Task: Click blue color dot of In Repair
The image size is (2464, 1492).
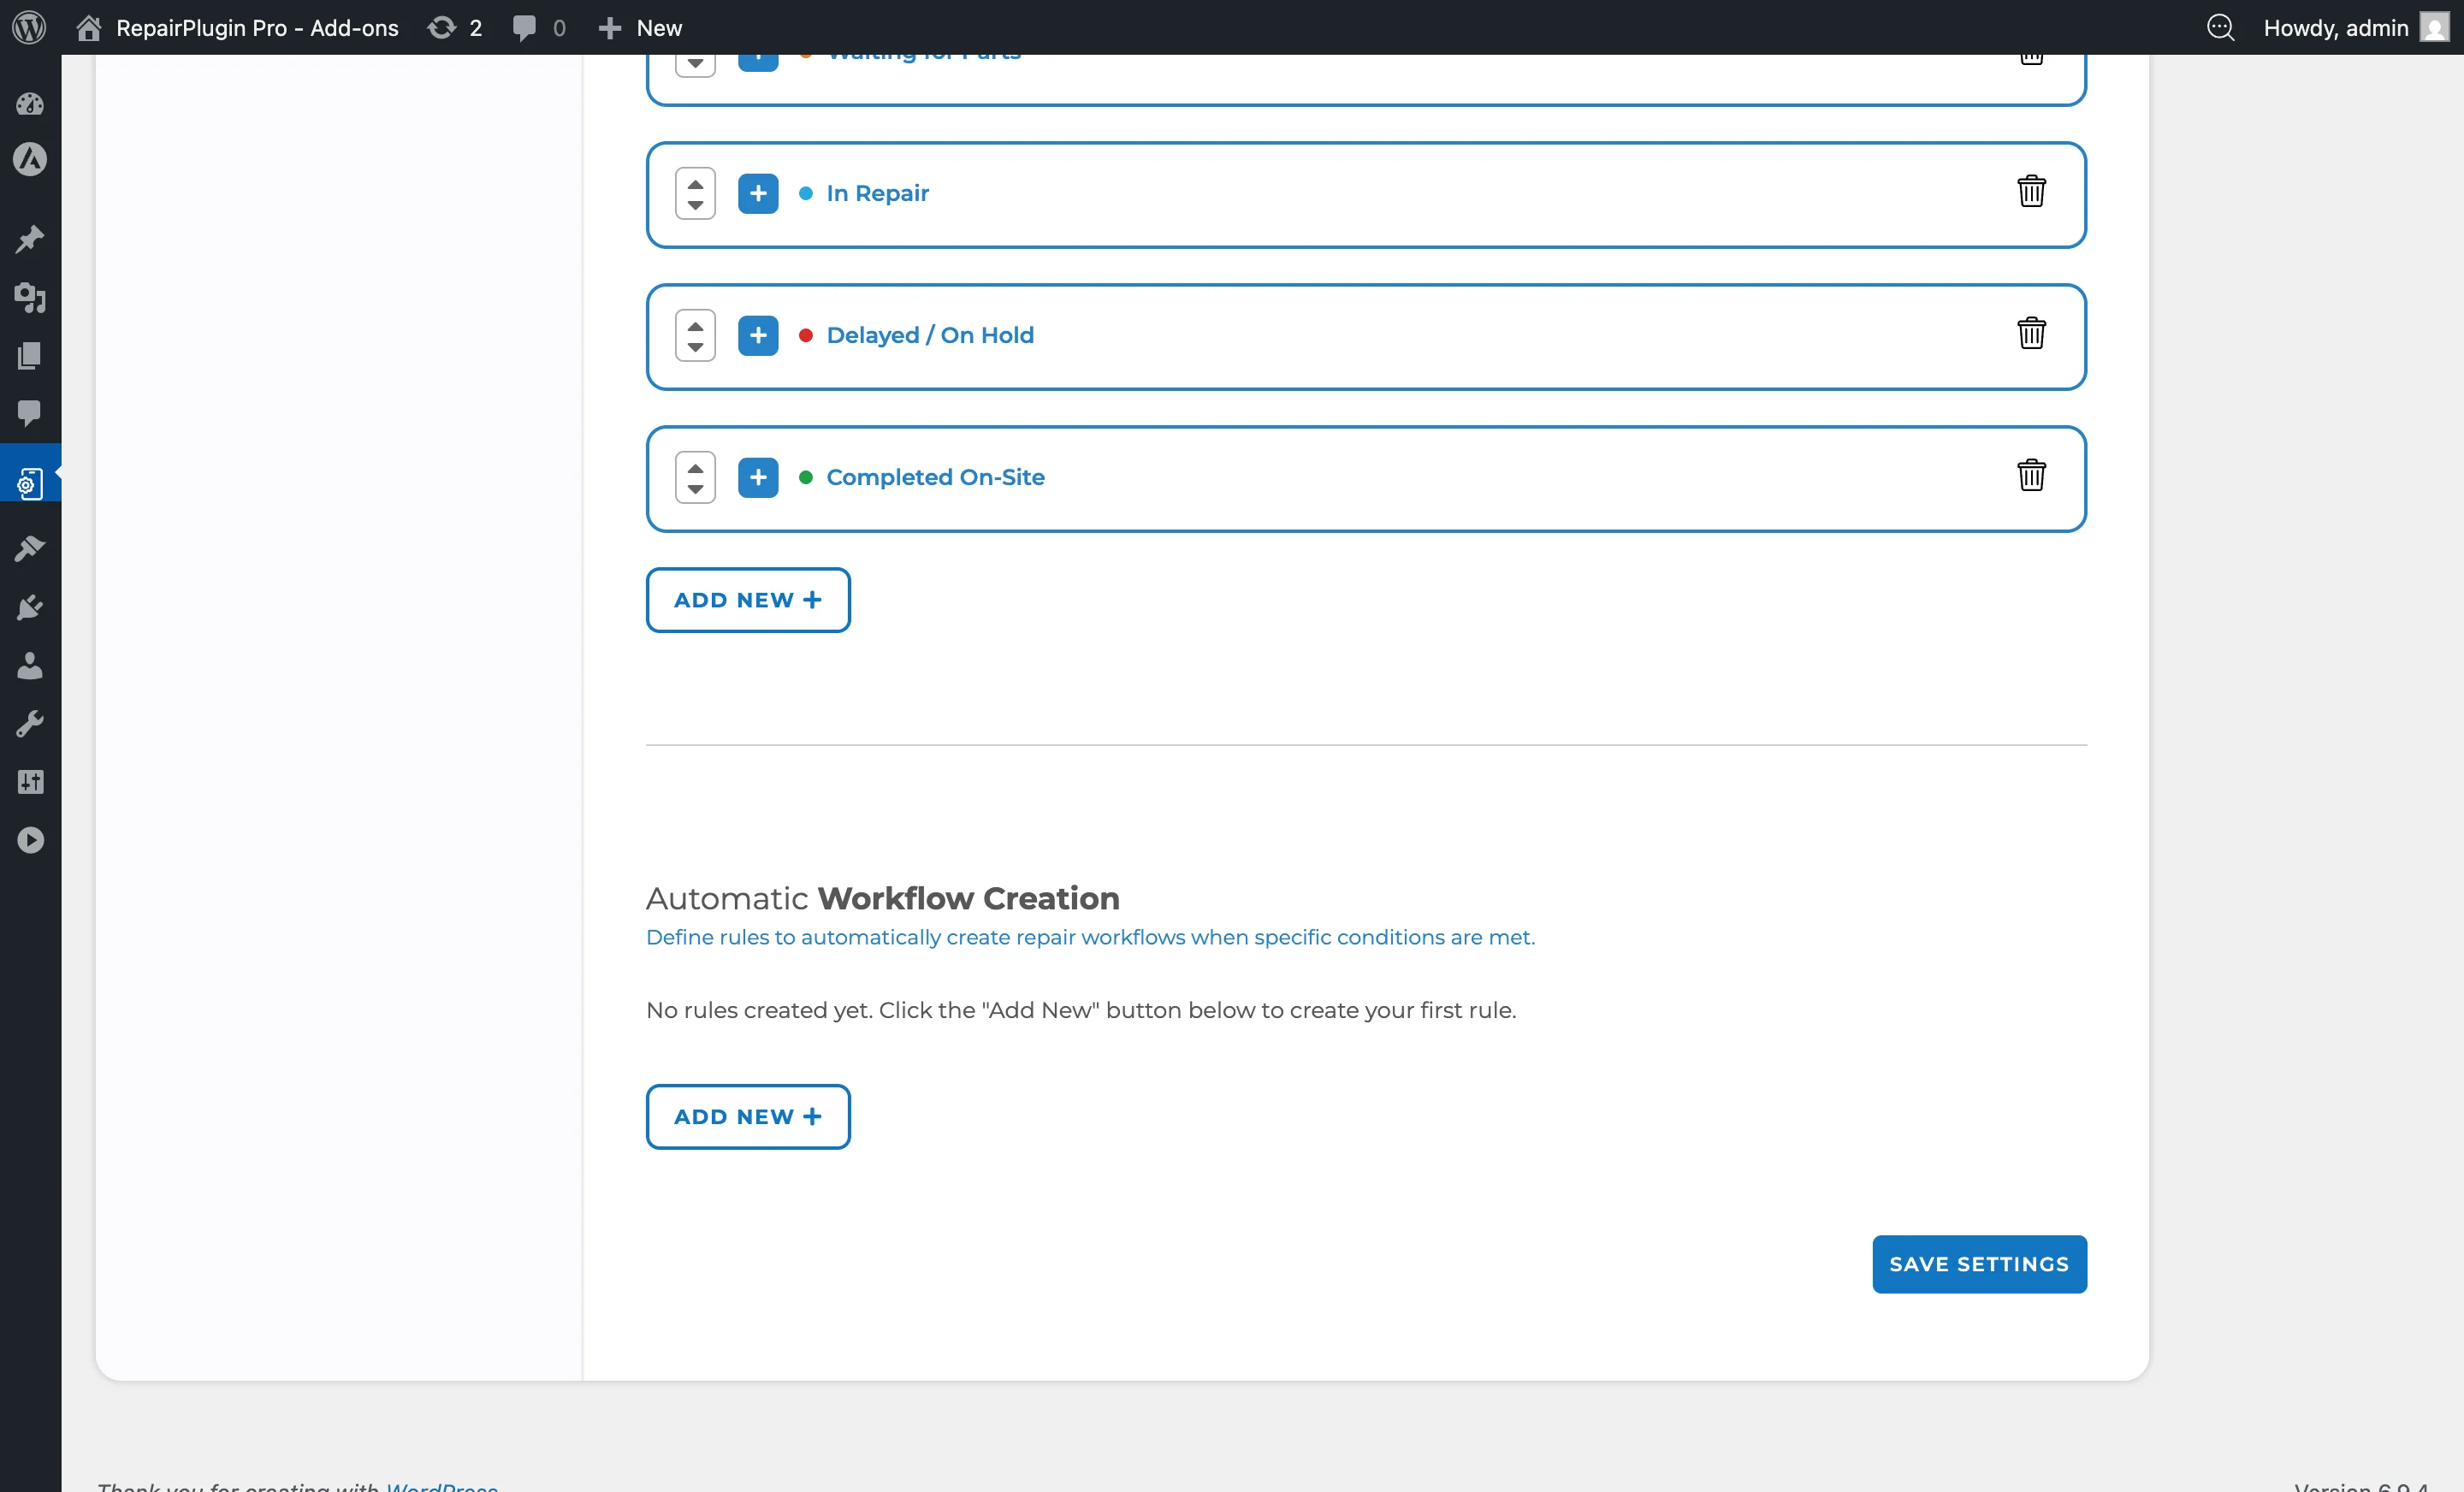Action: (x=805, y=193)
